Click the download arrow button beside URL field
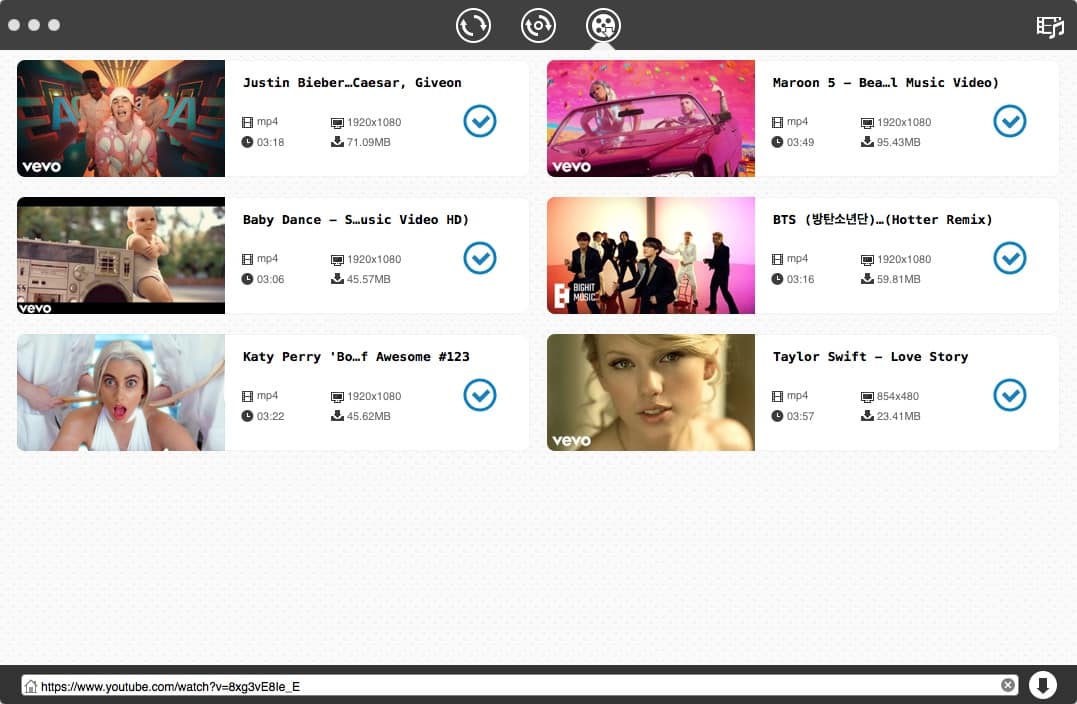Viewport: 1077px width, 704px height. (x=1042, y=685)
